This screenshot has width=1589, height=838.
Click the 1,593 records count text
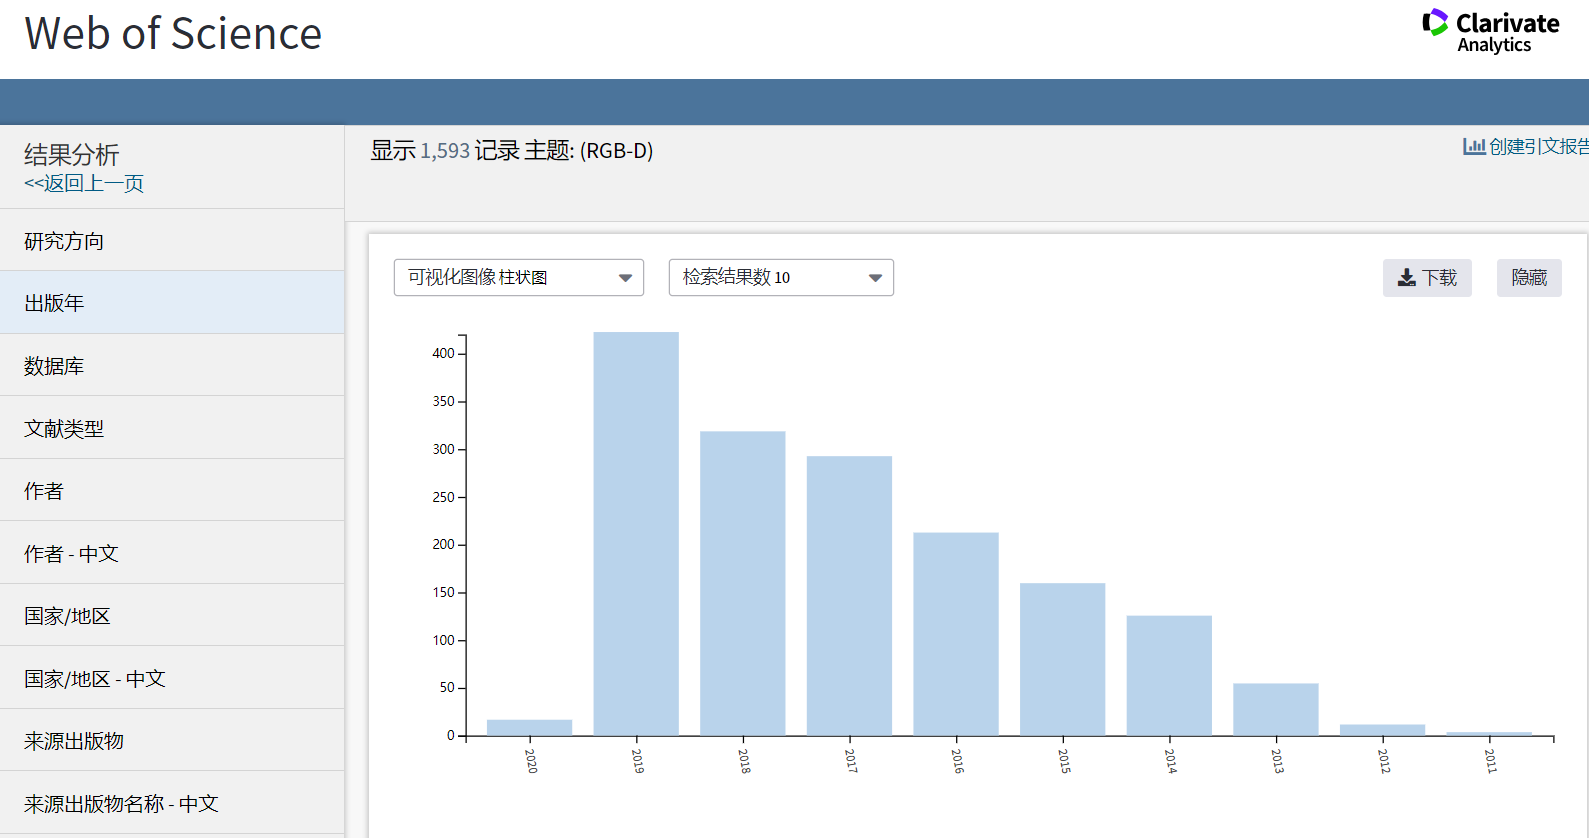coord(445,151)
